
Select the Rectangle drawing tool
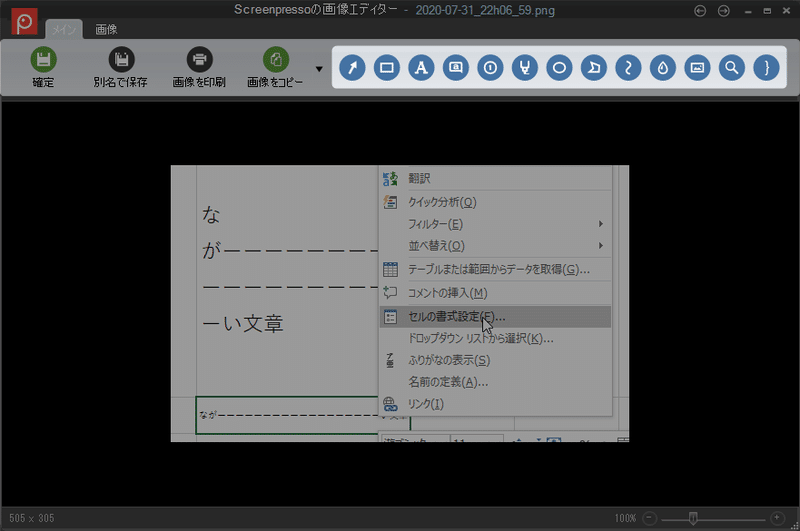click(x=387, y=67)
